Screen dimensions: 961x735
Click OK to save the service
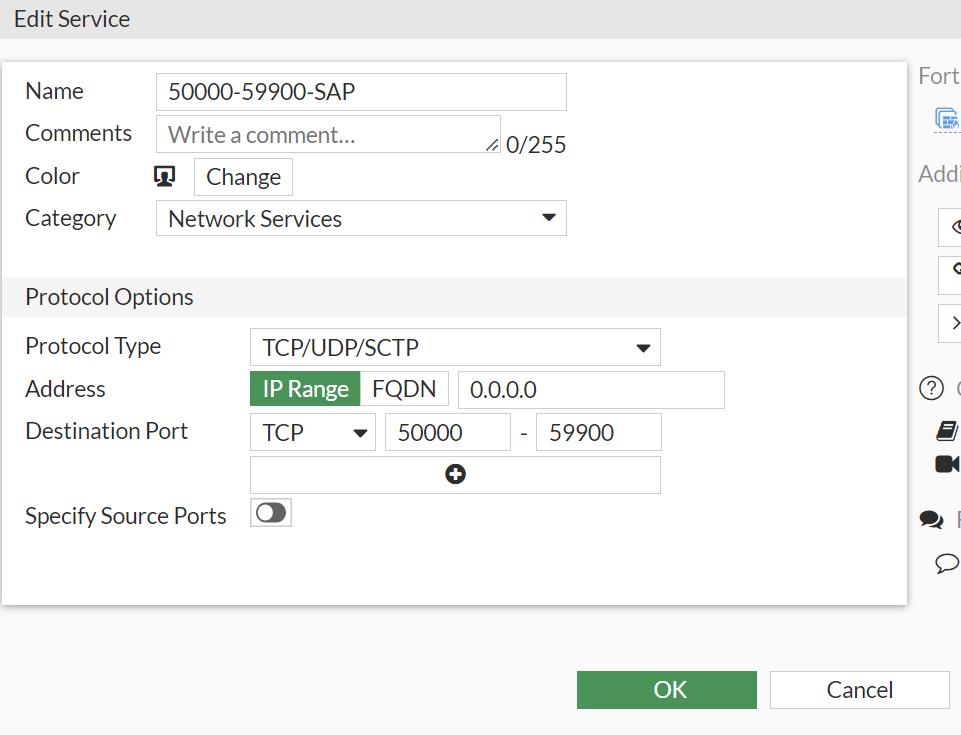click(667, 690)
